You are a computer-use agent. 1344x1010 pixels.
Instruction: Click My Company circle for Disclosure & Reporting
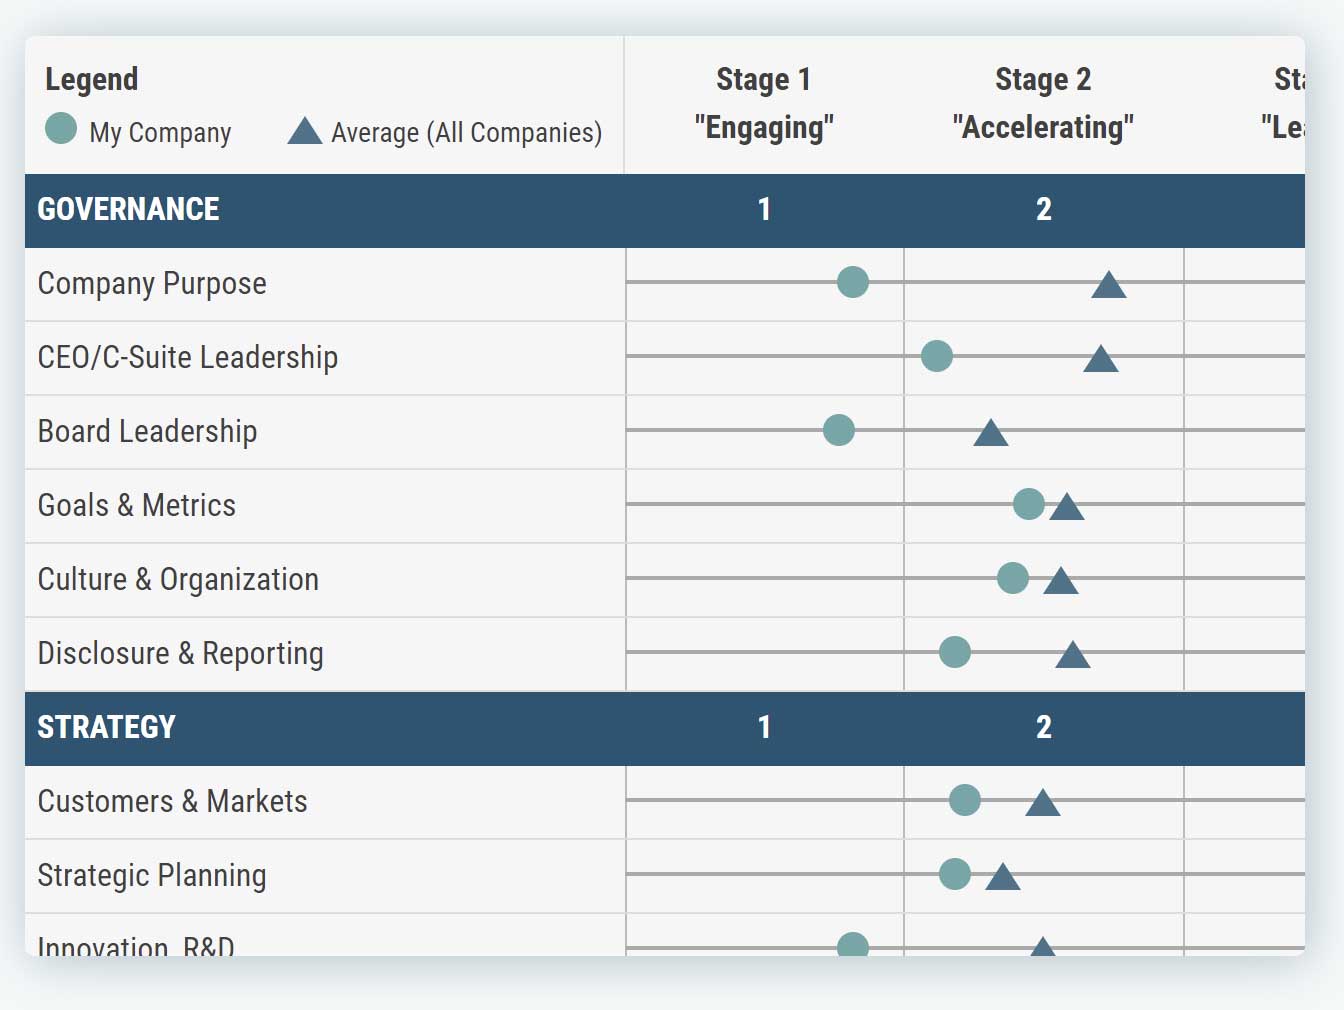click(x=954, y=652)
